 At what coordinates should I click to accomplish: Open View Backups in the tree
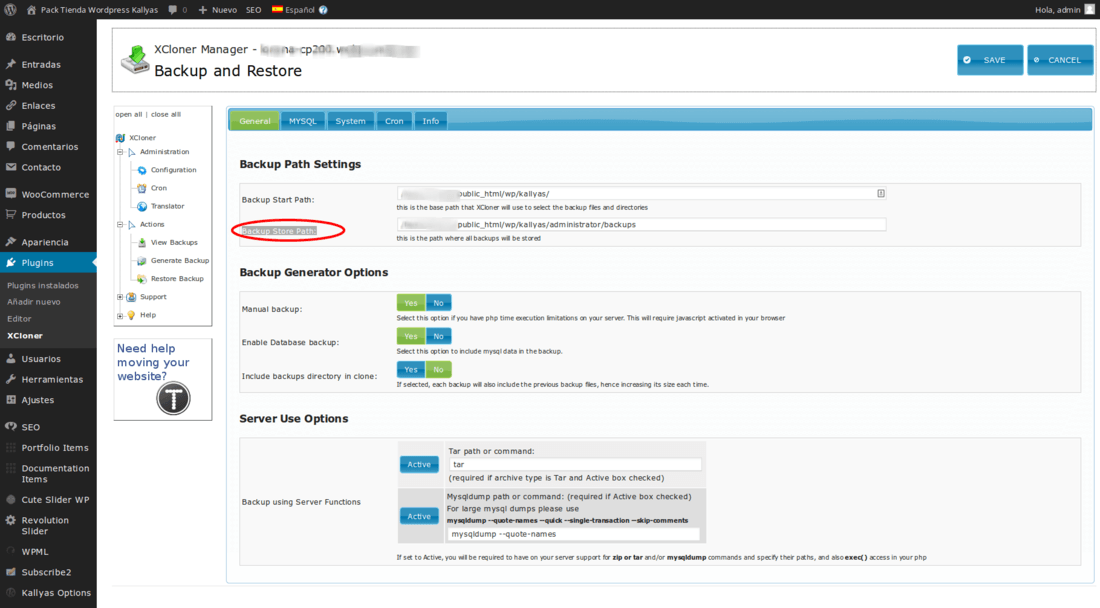(174, 243)
